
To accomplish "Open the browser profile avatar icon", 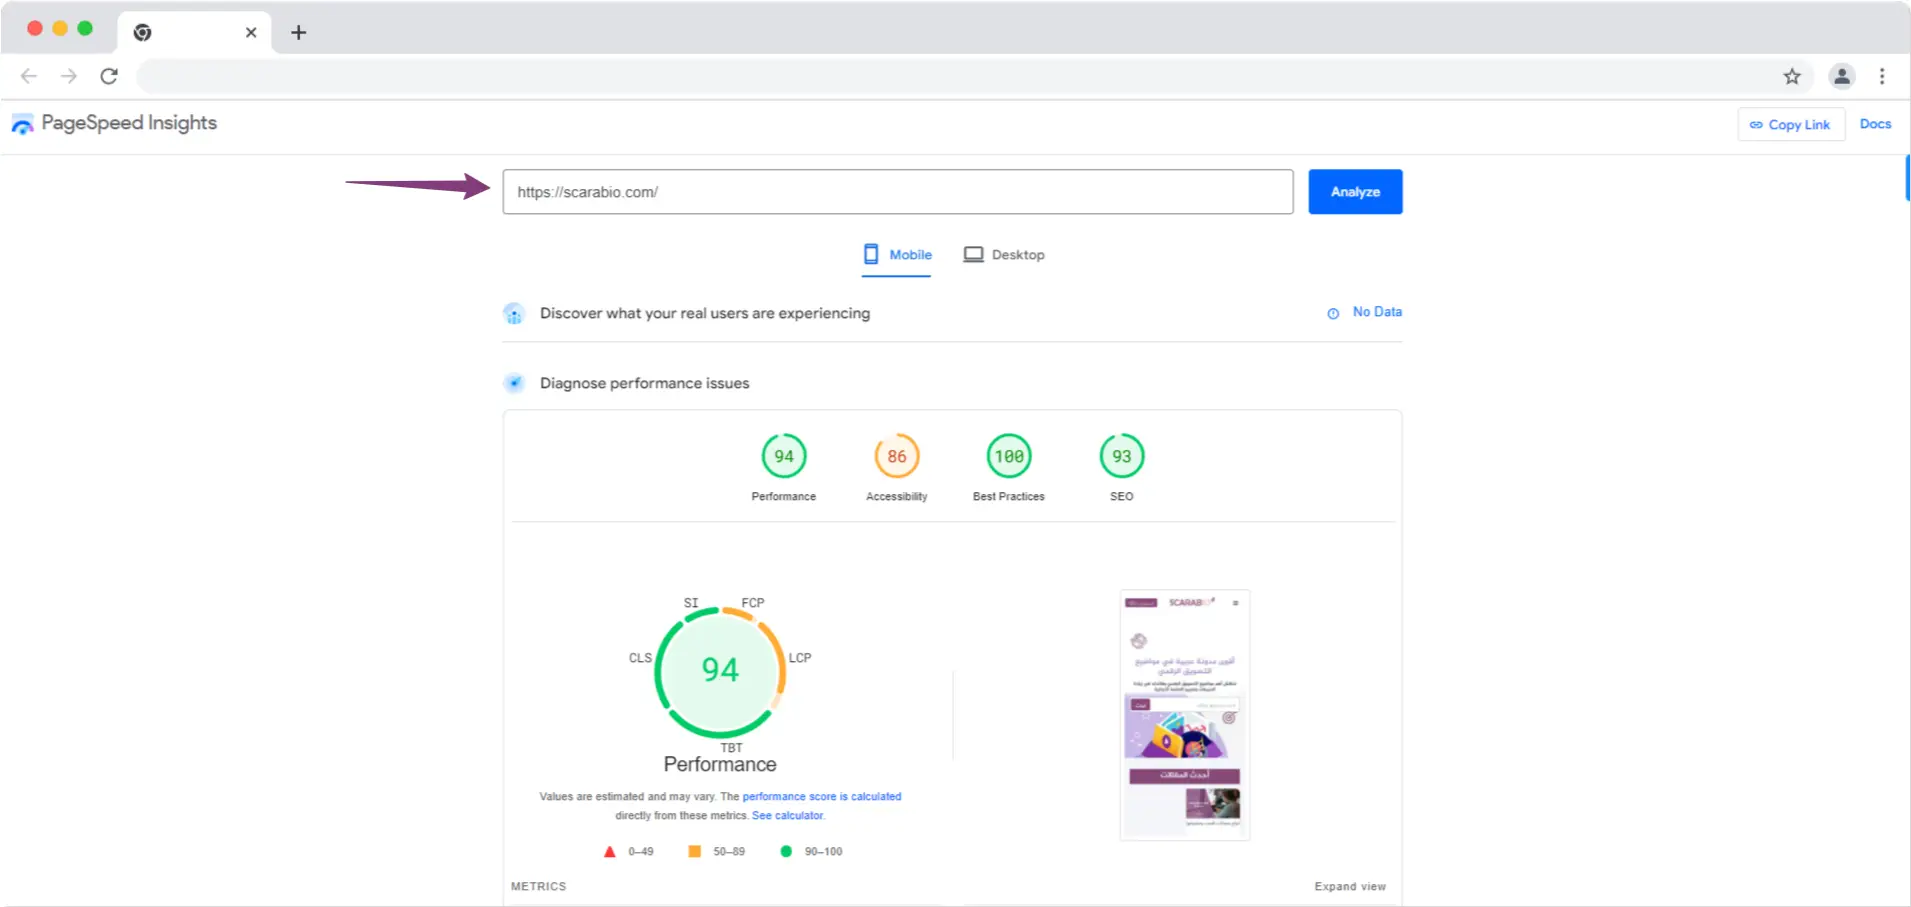I will (x=1841, y=76).
